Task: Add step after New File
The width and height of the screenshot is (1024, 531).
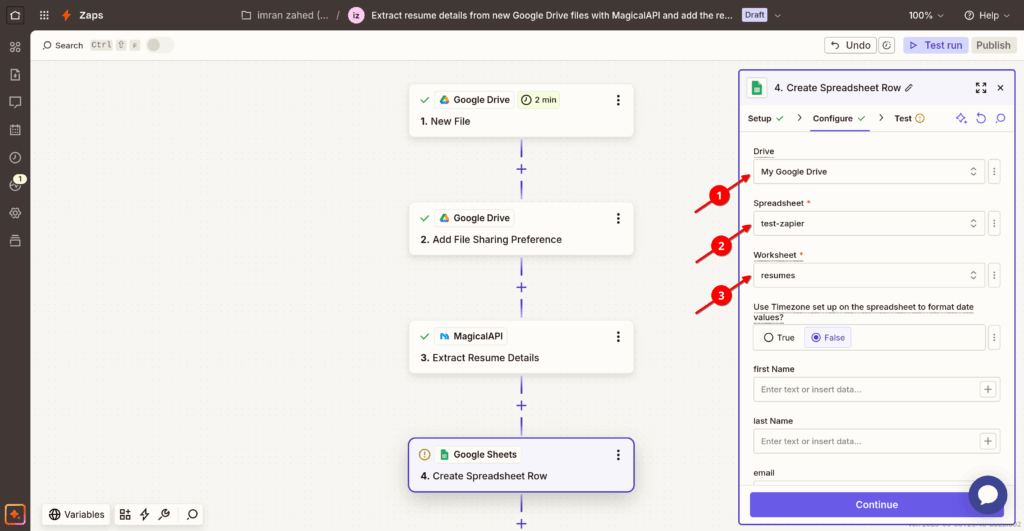Action: click(x=521, y=169)
